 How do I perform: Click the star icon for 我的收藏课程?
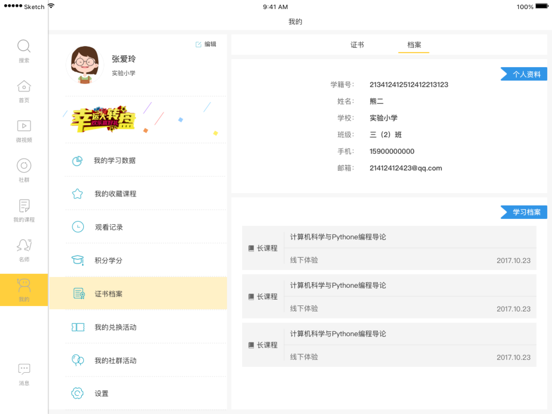pos(77,194)
